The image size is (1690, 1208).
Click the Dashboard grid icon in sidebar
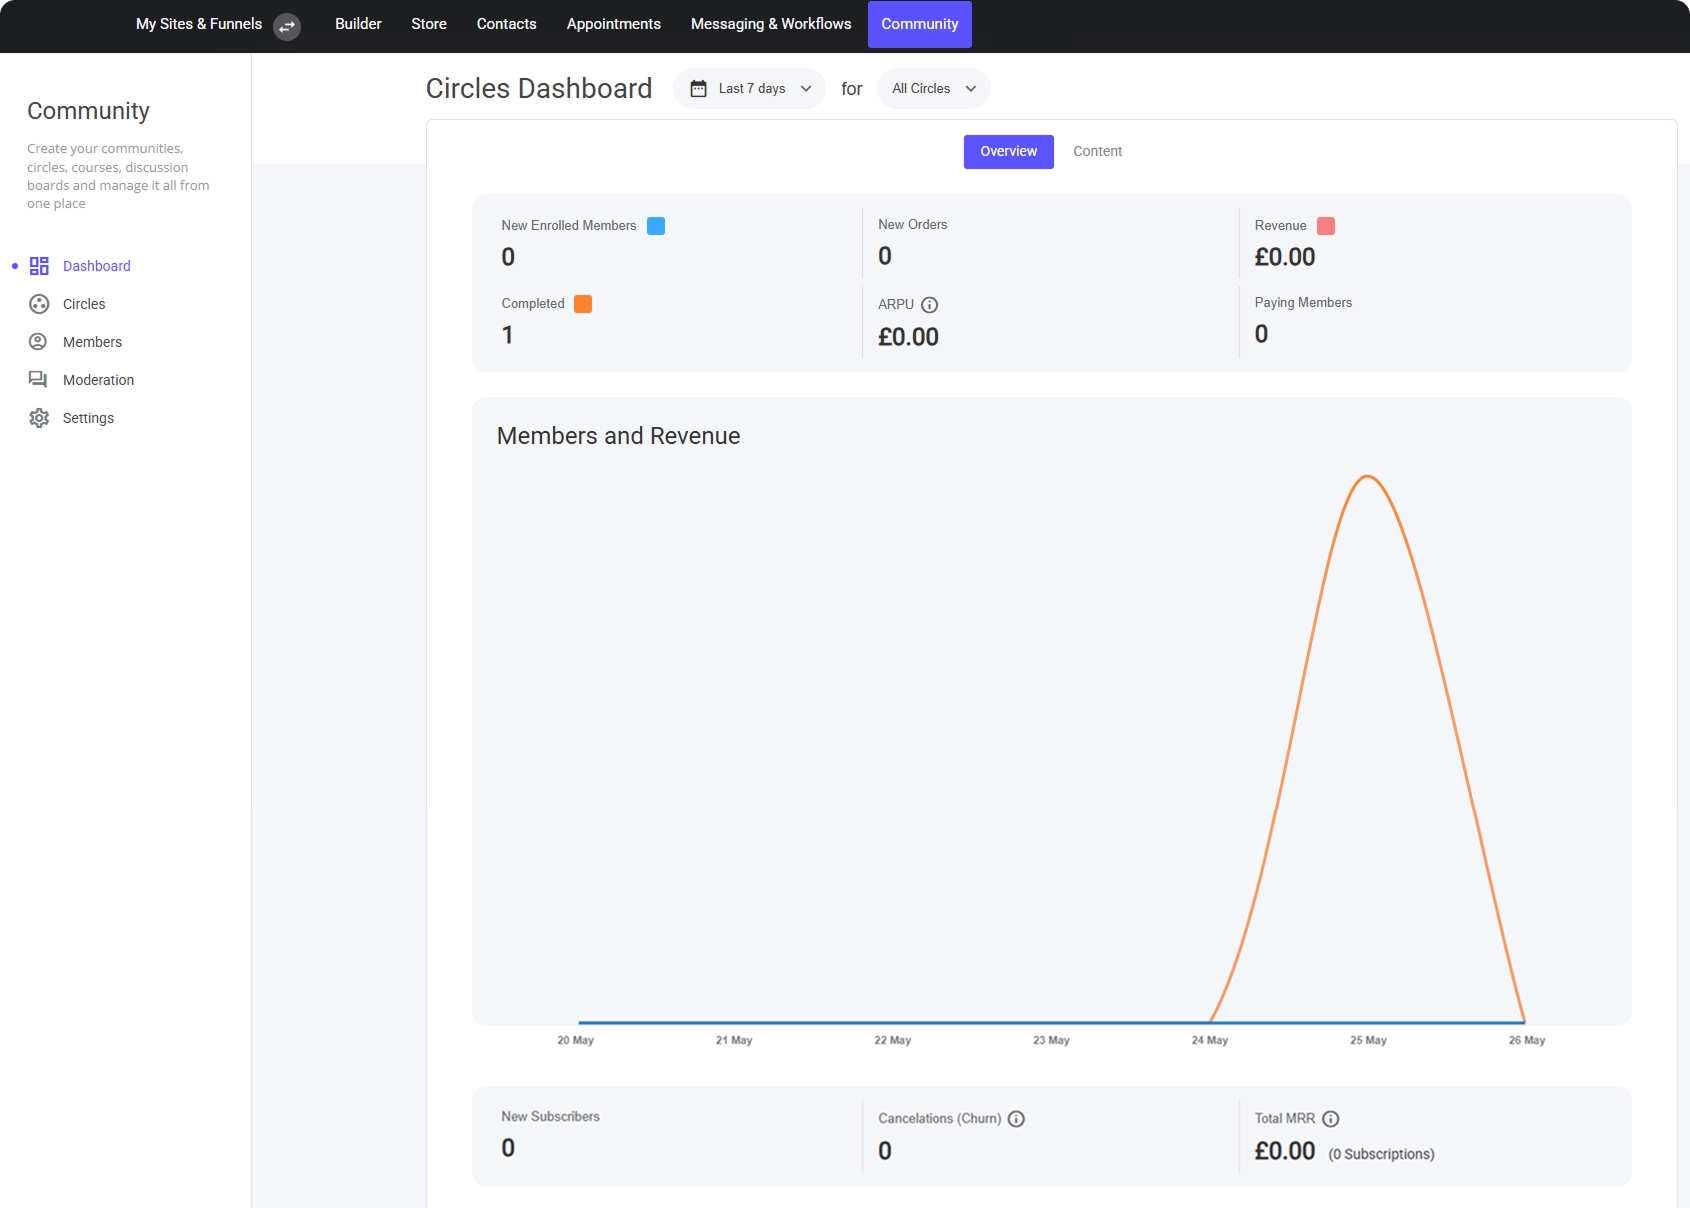[x=39, y=266]
